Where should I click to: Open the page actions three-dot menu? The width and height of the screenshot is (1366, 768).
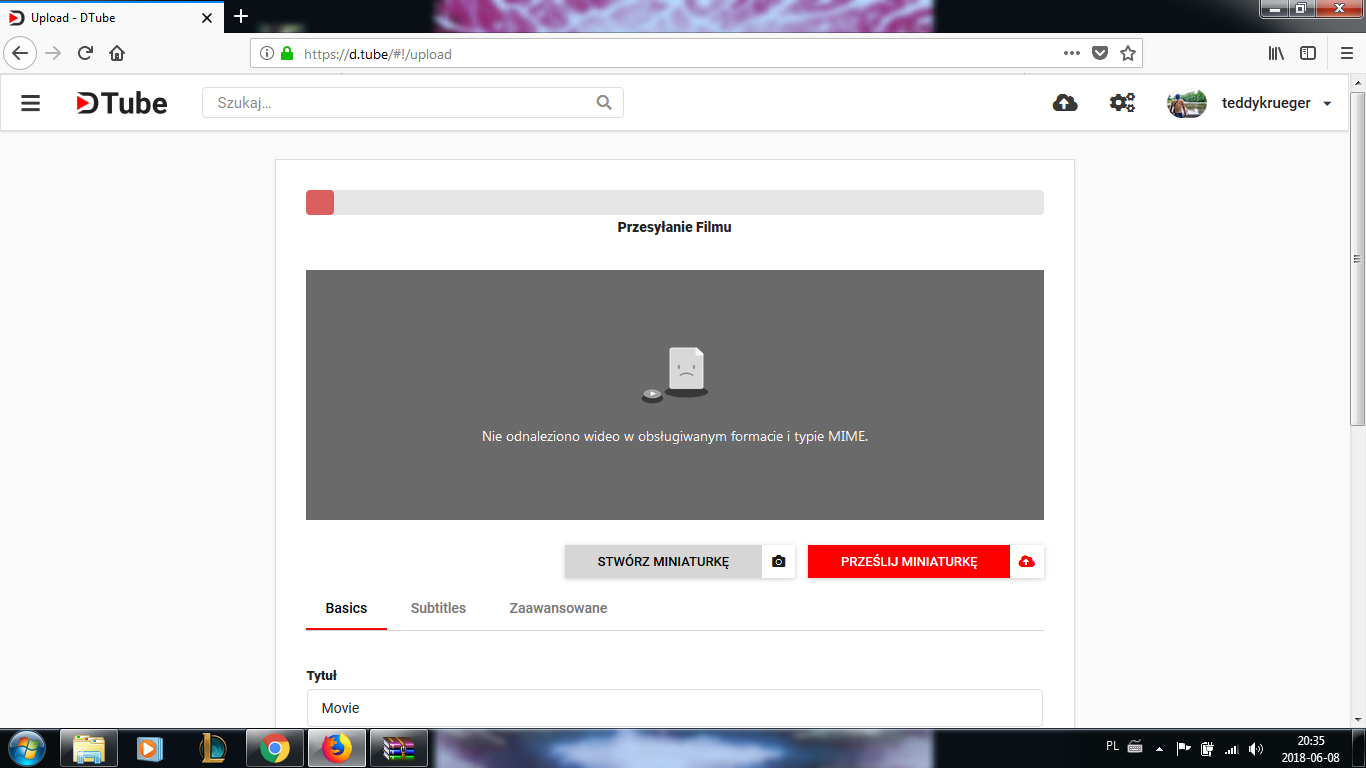tap(1072, 54)
